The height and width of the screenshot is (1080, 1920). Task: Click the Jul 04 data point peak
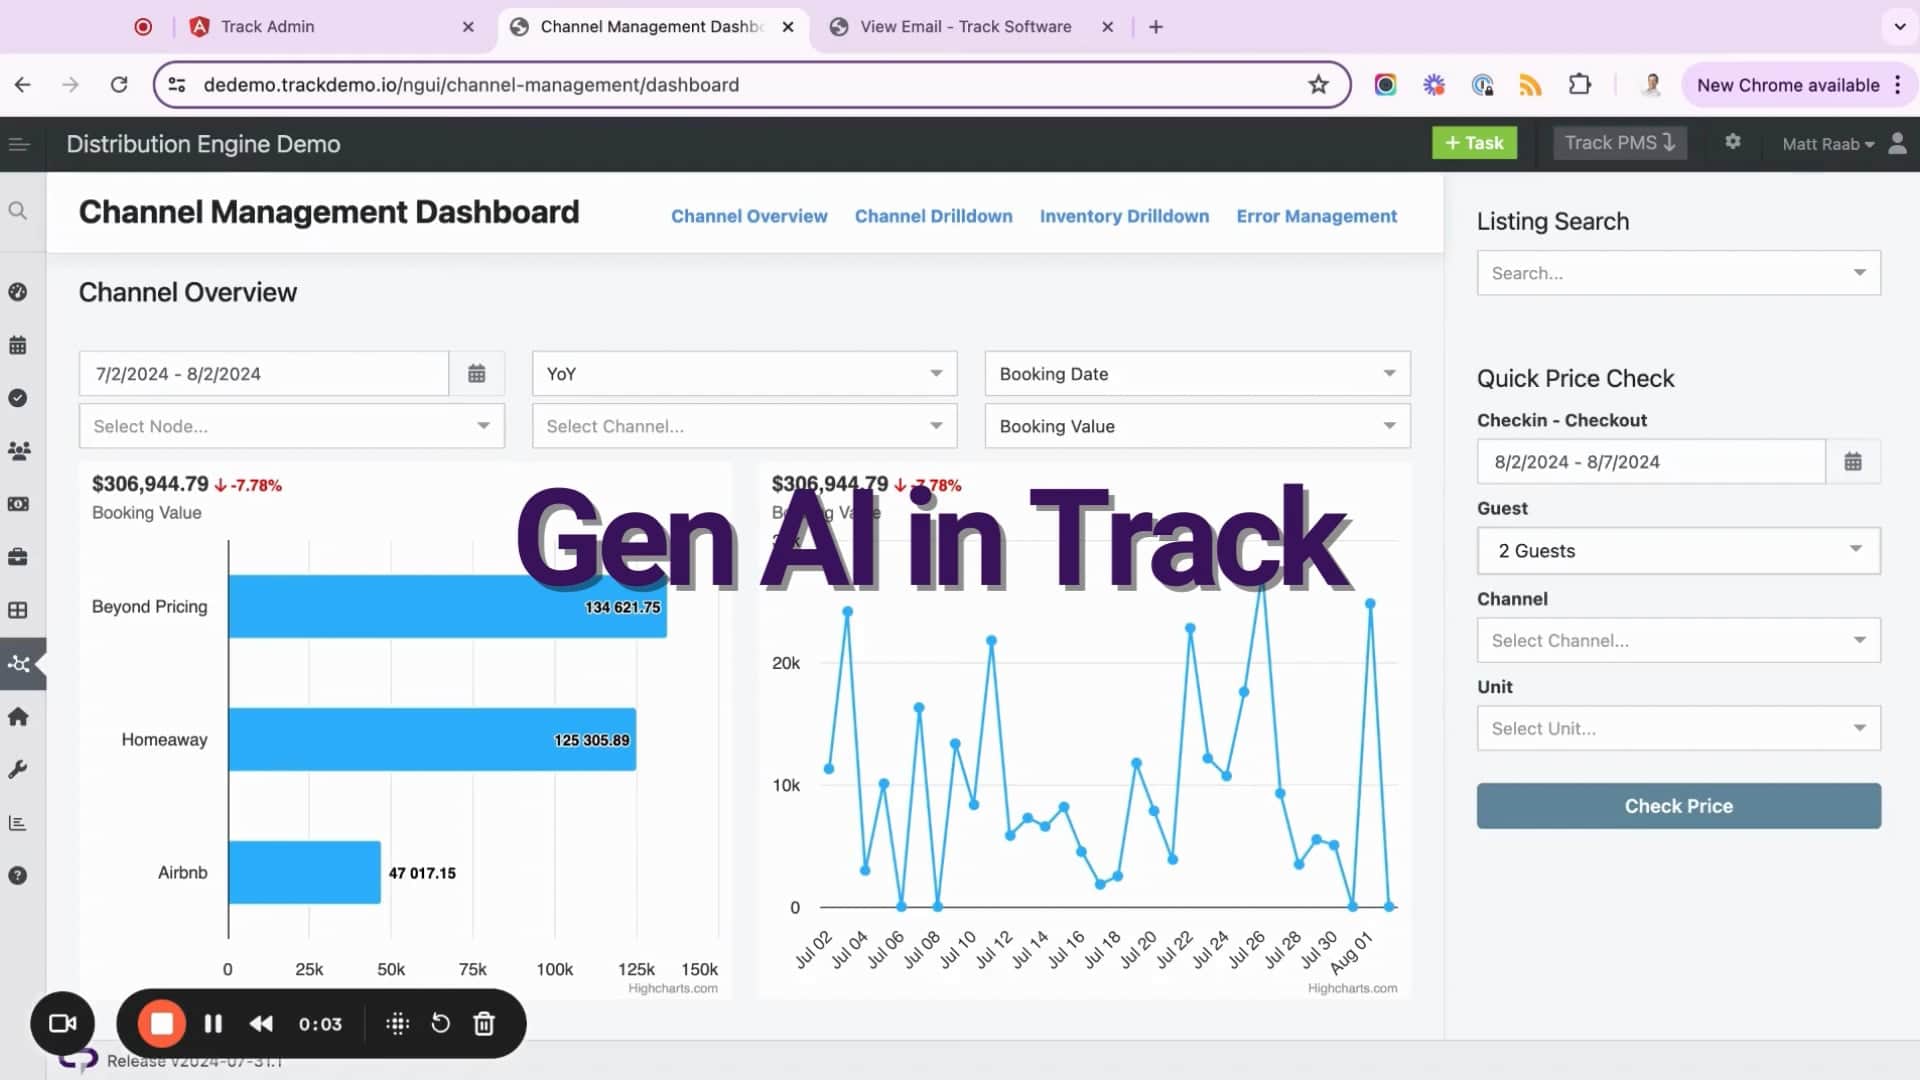(x=847, y=611)
